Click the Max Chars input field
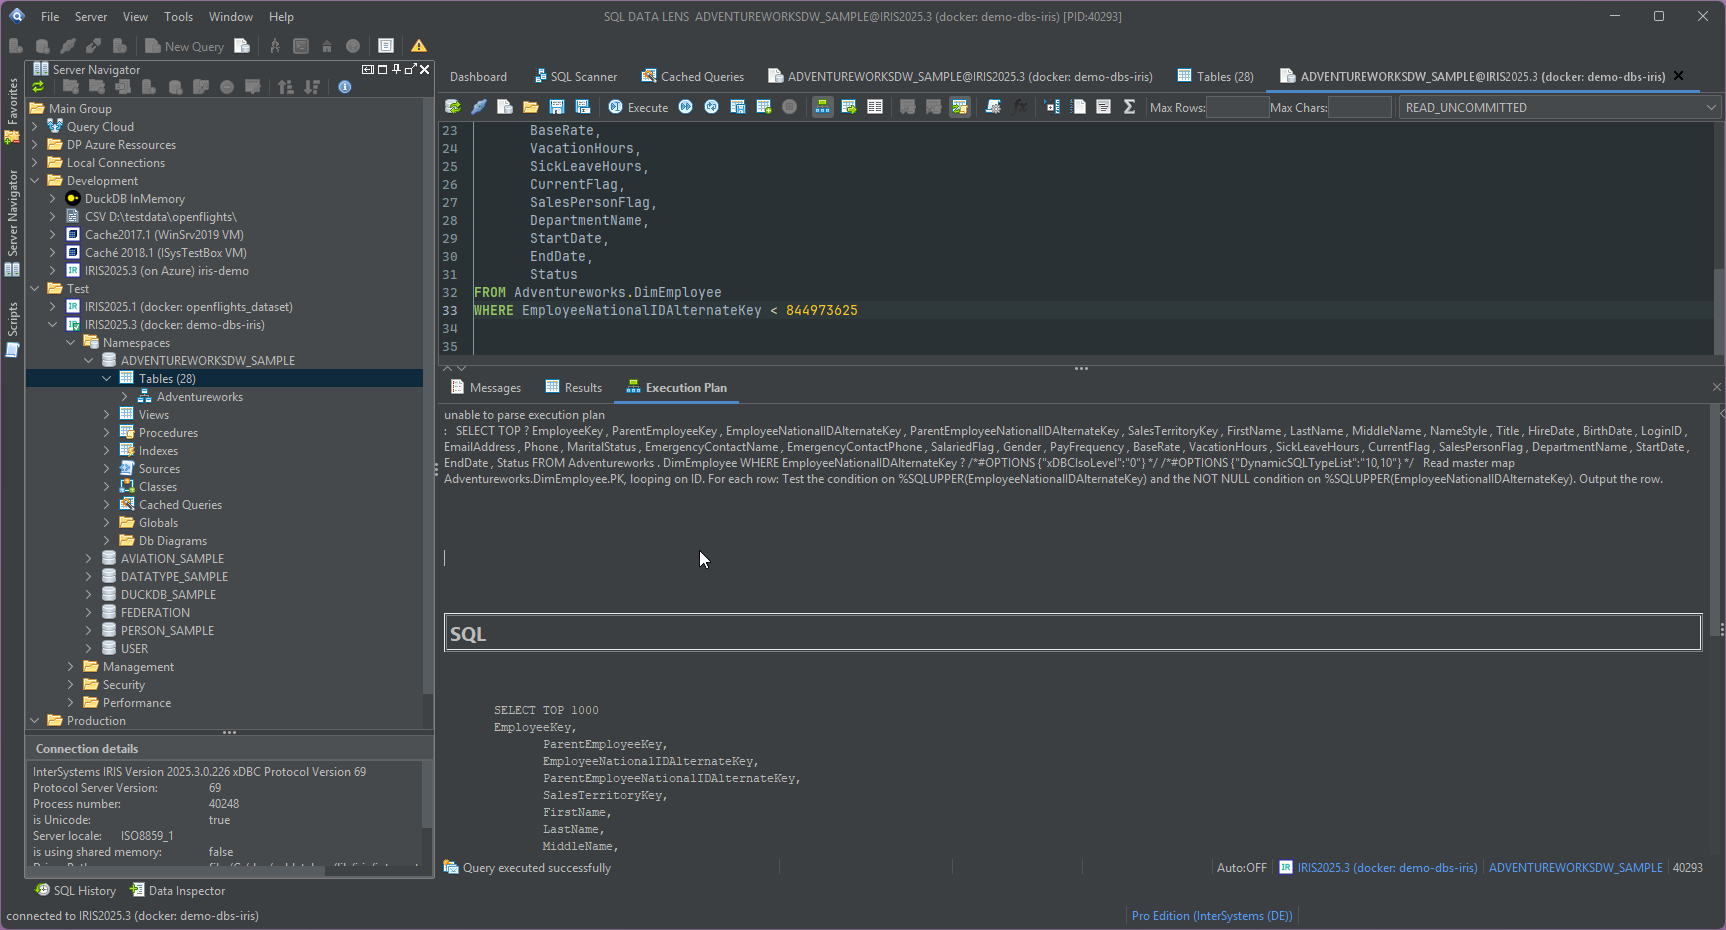The image size is (1726, 930). click(x=1360, y=107)
